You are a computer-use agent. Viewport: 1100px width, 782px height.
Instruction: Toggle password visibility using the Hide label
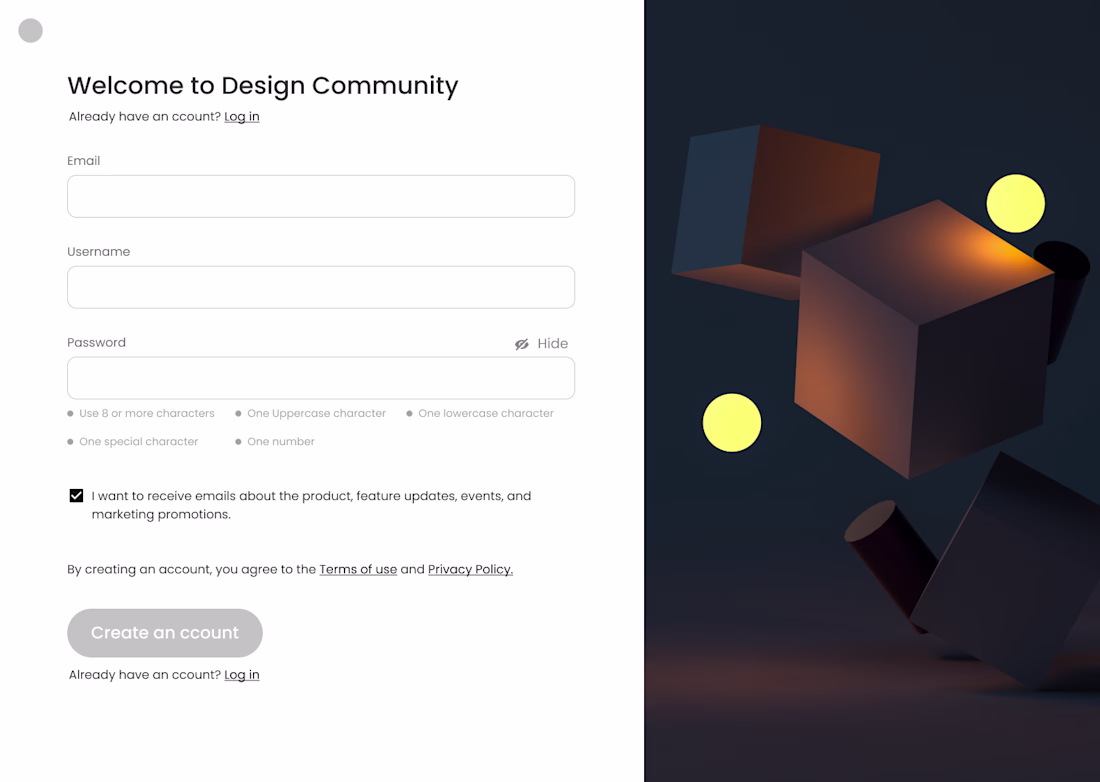tap(552, 344)
